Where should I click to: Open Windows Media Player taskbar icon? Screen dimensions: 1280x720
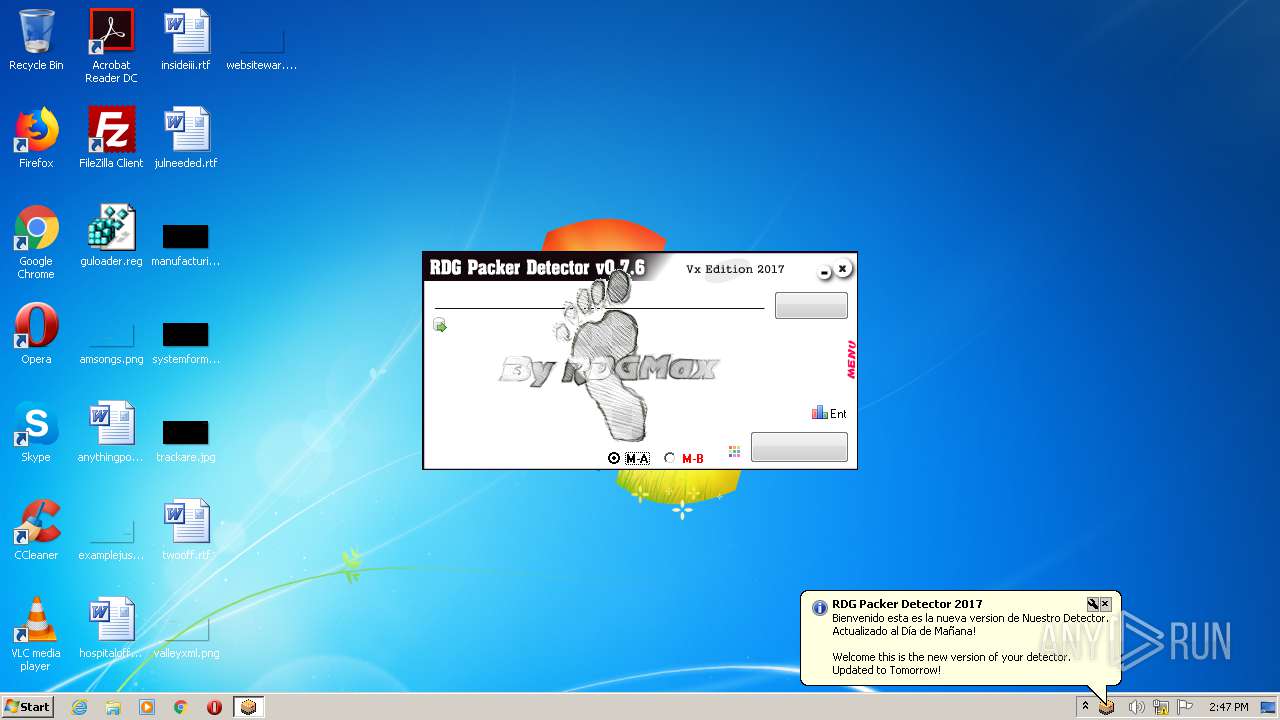(x=147, y=707)
